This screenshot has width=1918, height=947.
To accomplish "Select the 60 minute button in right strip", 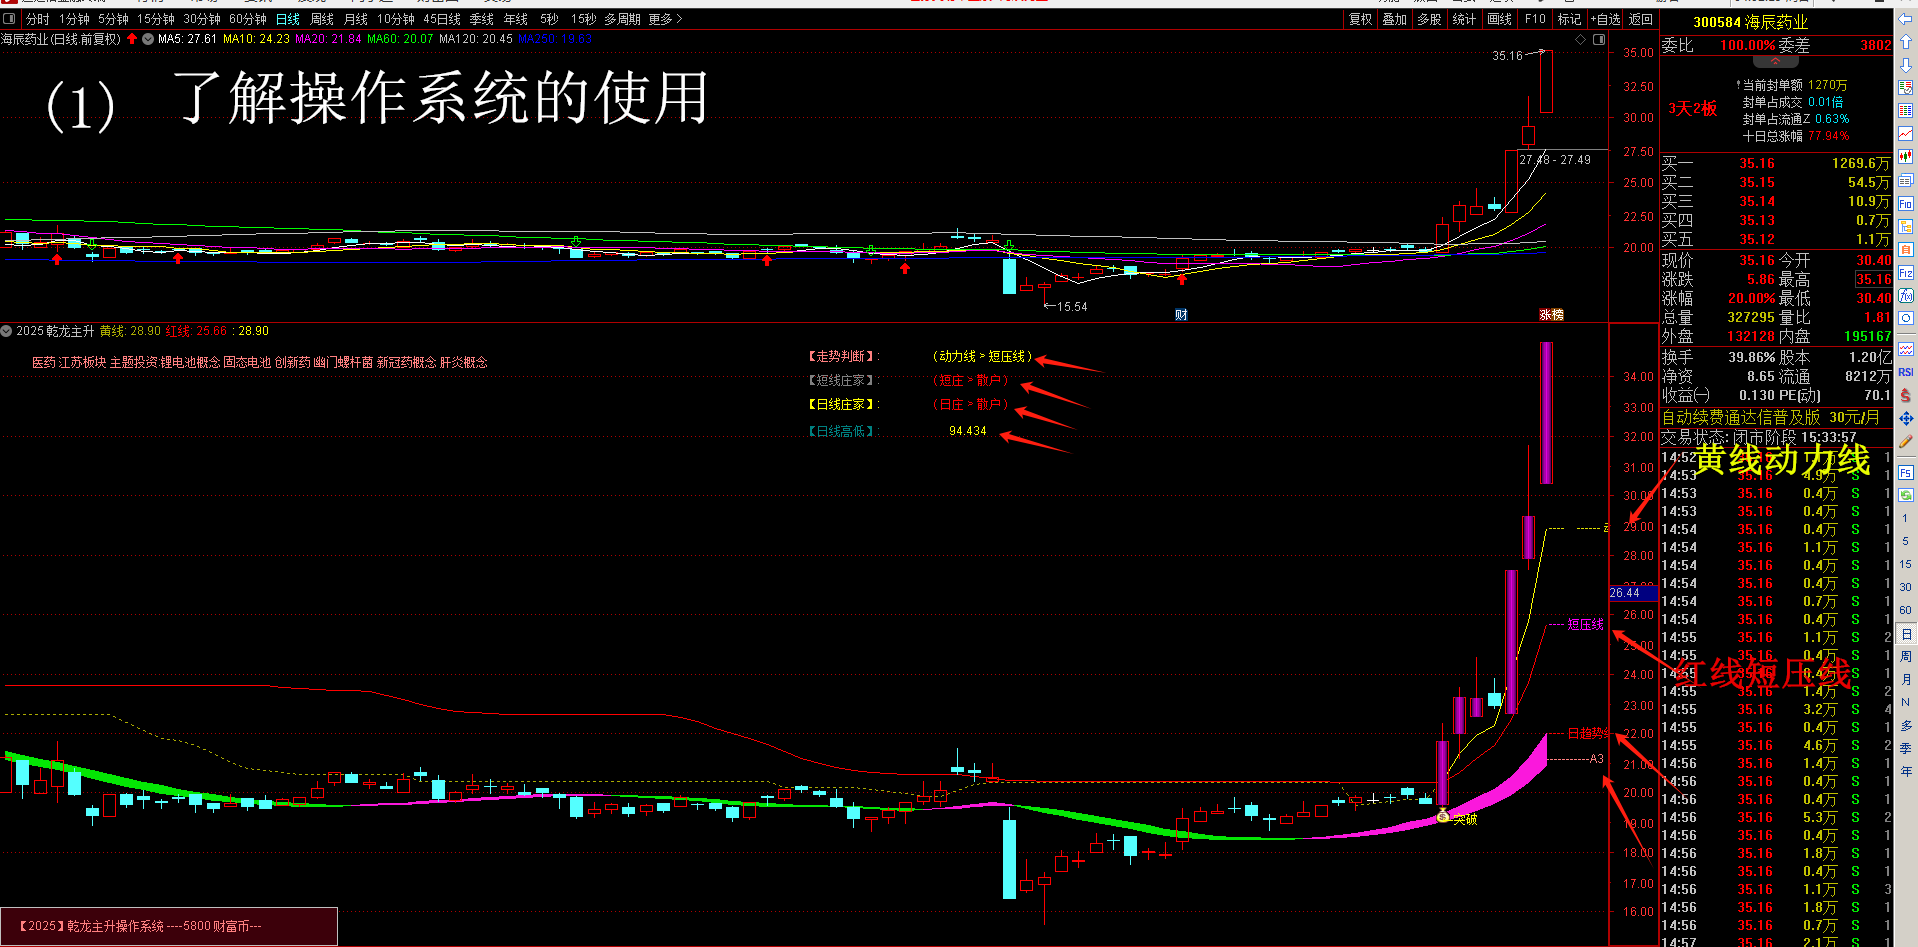I will point(1906,610).
